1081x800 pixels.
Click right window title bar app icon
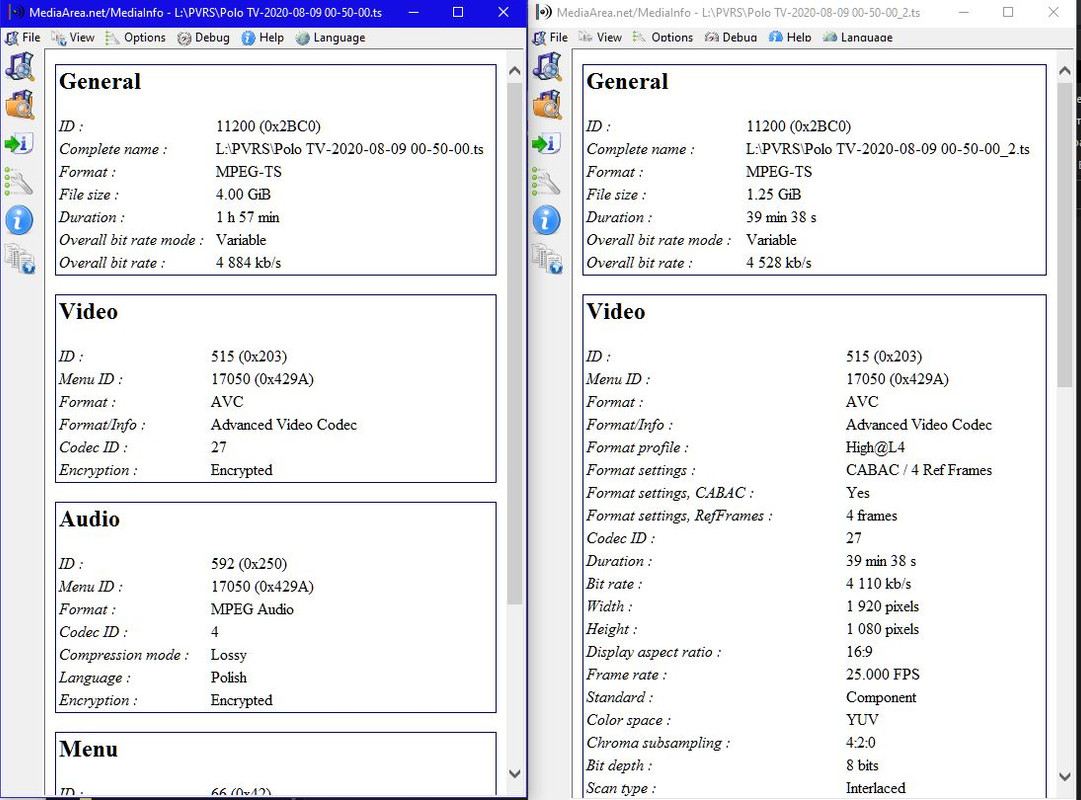click(544, 12)
